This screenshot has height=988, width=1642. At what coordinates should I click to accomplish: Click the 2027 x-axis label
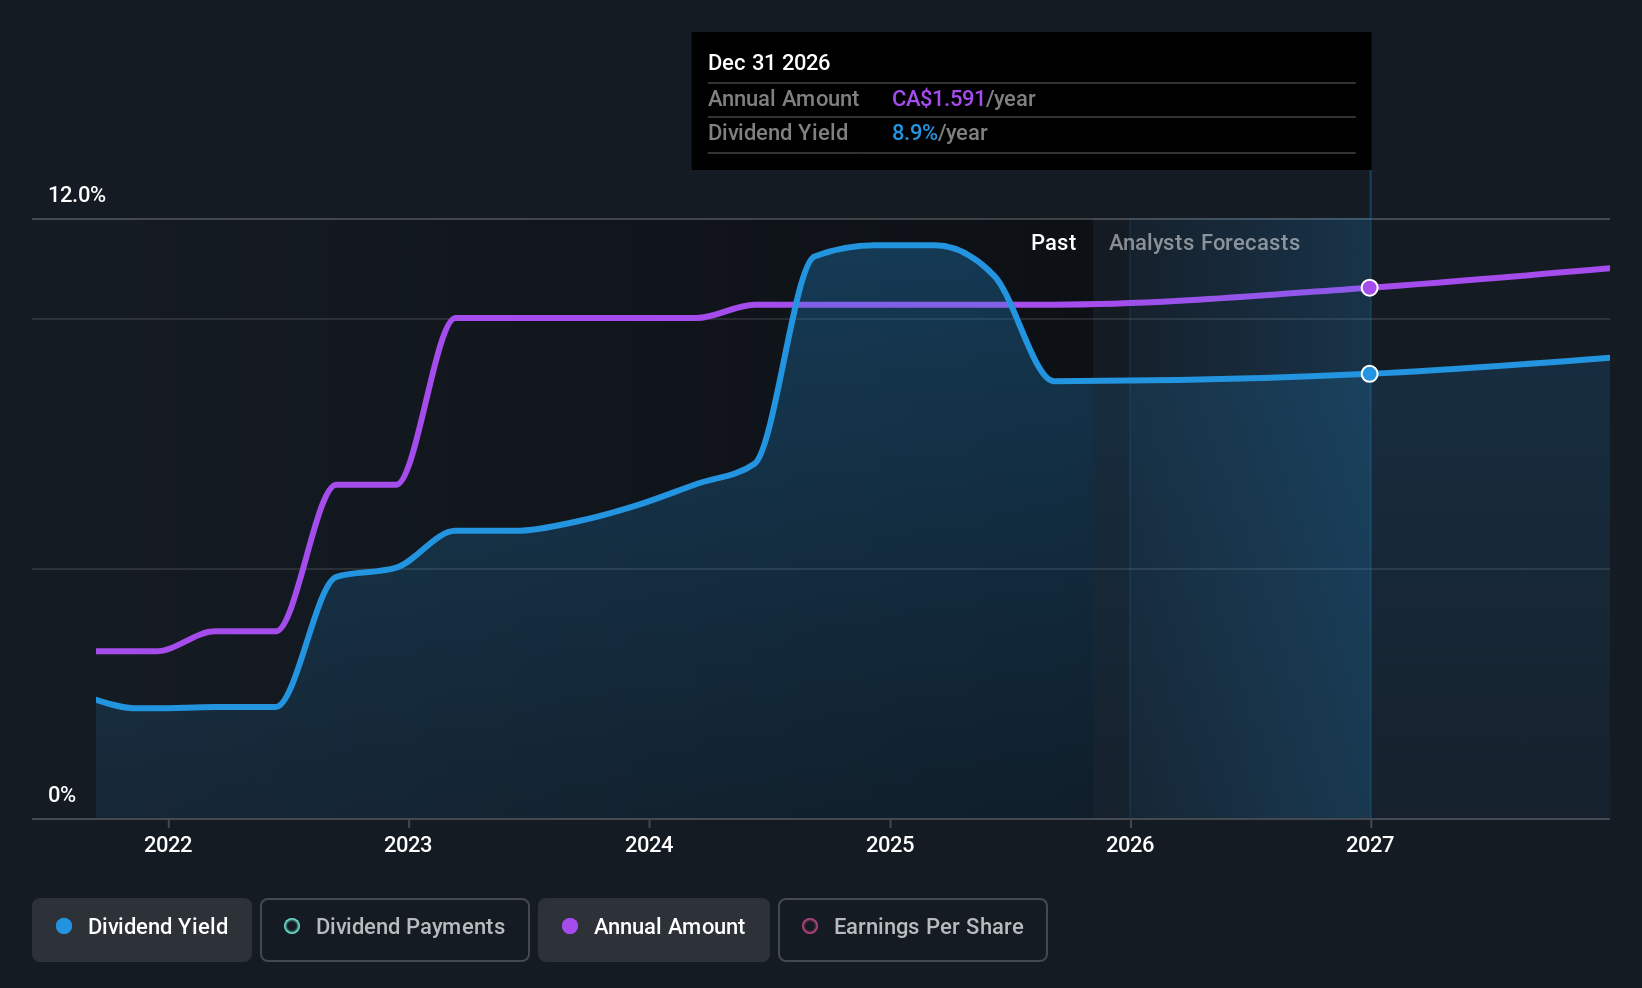pyautogui.click(x=1370, y=845)
